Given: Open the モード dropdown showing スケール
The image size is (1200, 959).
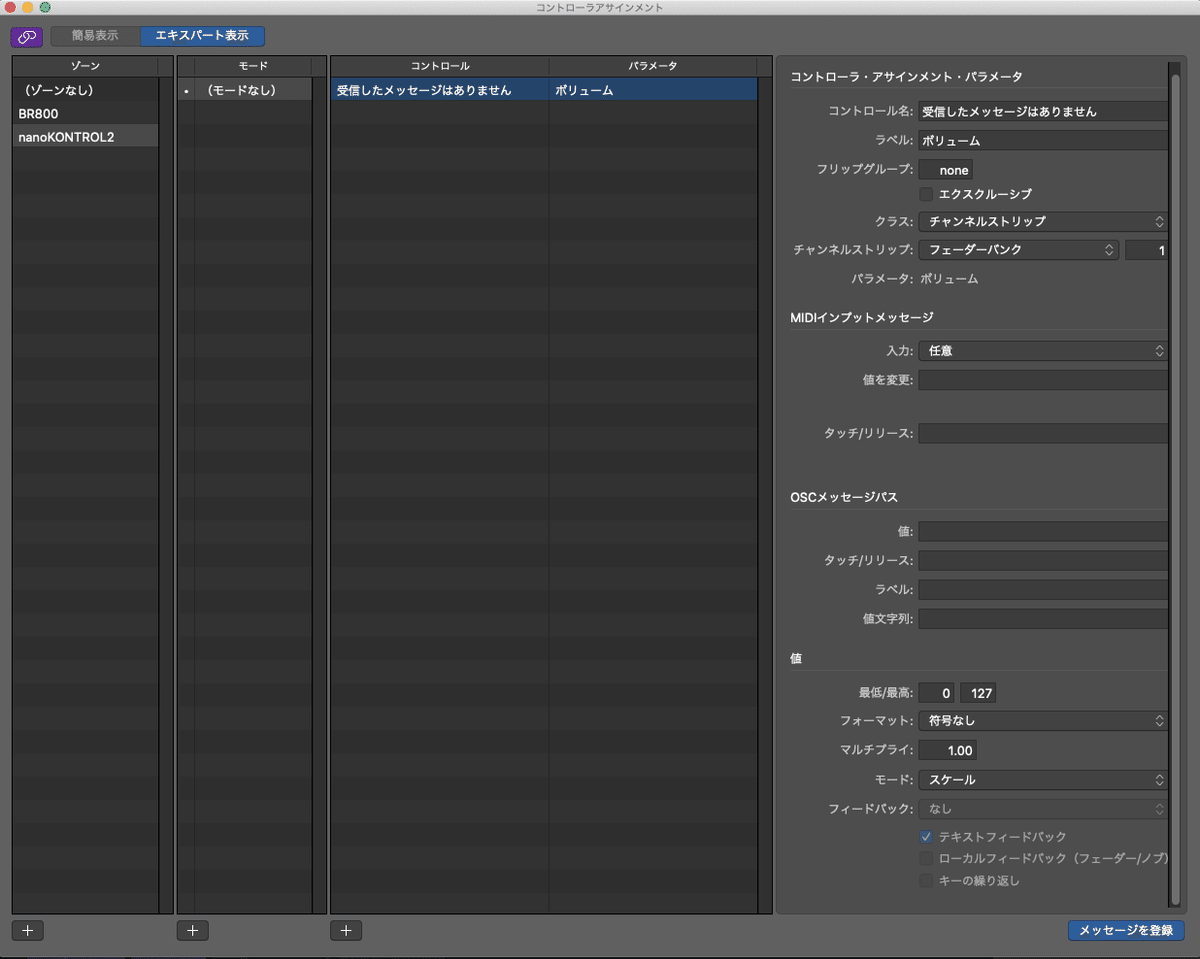Looking at the screenshot, I should [x=1043, y=780].
